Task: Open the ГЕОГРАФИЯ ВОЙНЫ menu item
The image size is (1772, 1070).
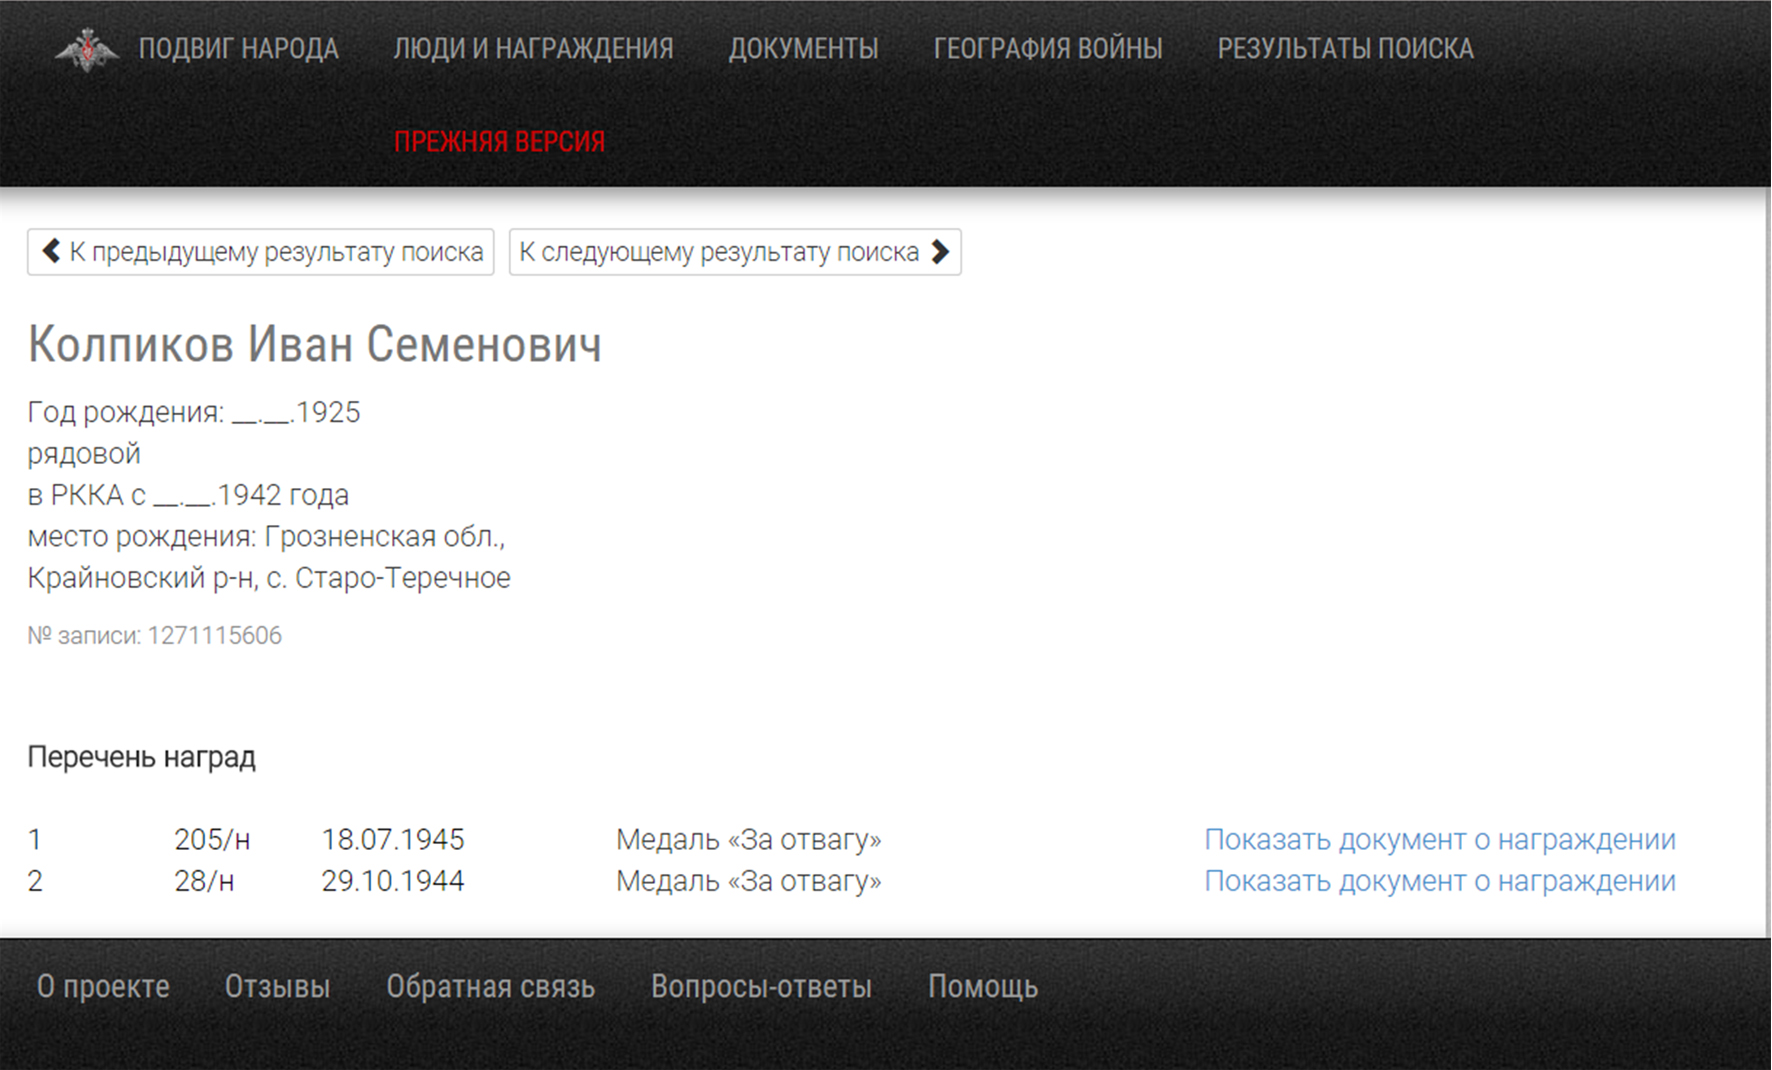Action: (x=1047, y=49)
